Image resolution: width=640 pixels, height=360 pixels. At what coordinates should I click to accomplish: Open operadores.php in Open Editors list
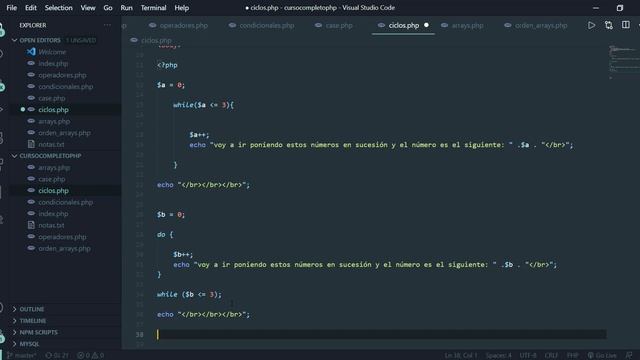point(62,75)
